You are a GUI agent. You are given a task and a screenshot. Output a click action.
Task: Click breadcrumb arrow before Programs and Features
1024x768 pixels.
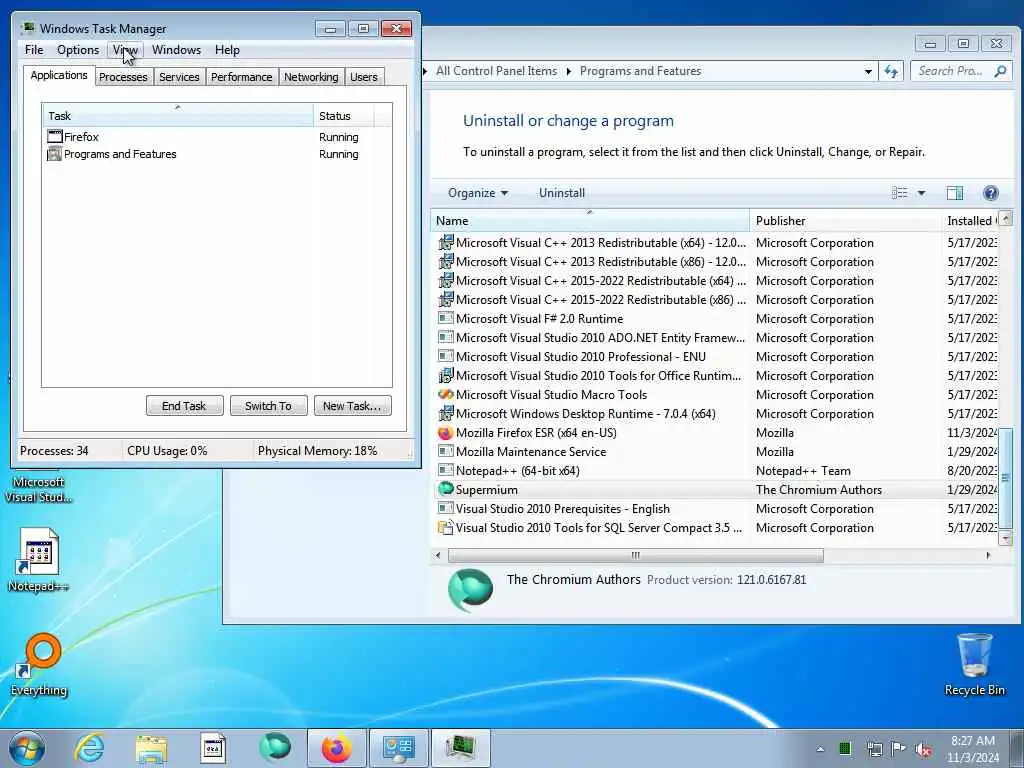568,71
